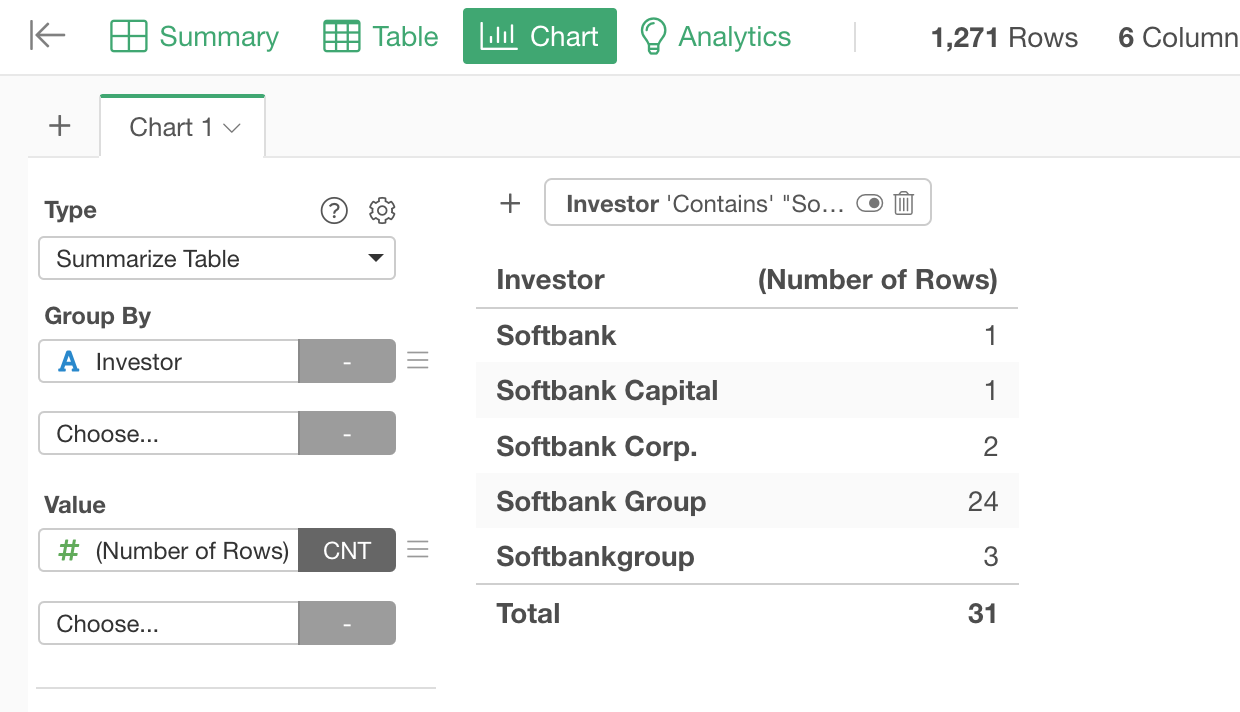This screenshot has width=1240, height=712.
Task: Click the collapse sidebar arrow icon
Action: pyautogui.click(x=47, y=36)
